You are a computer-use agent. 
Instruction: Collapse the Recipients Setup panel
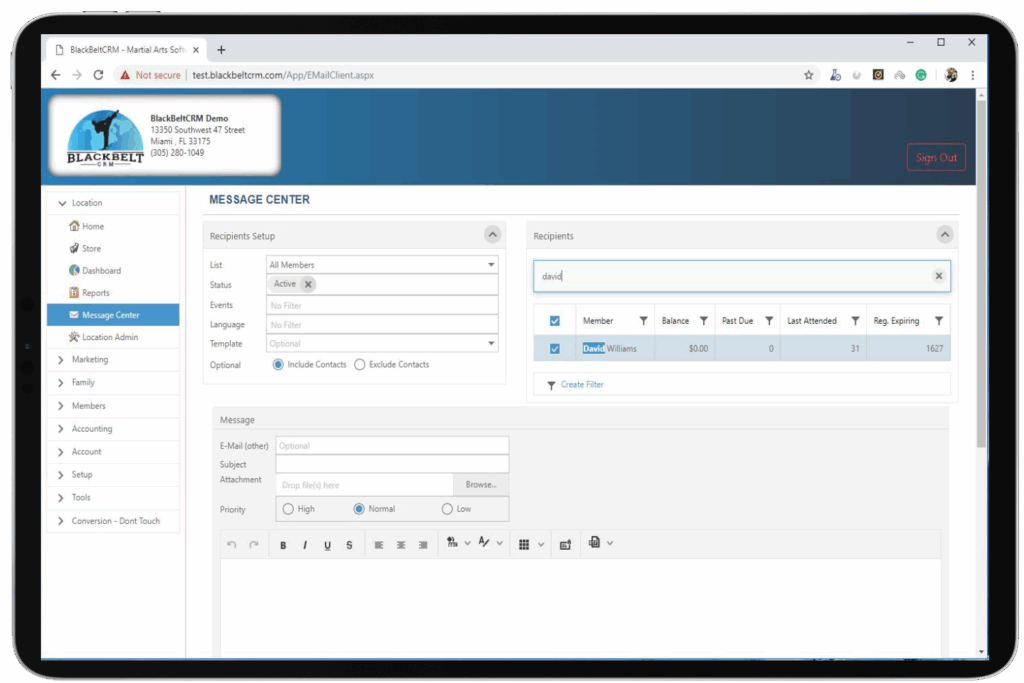coord(492,234)
